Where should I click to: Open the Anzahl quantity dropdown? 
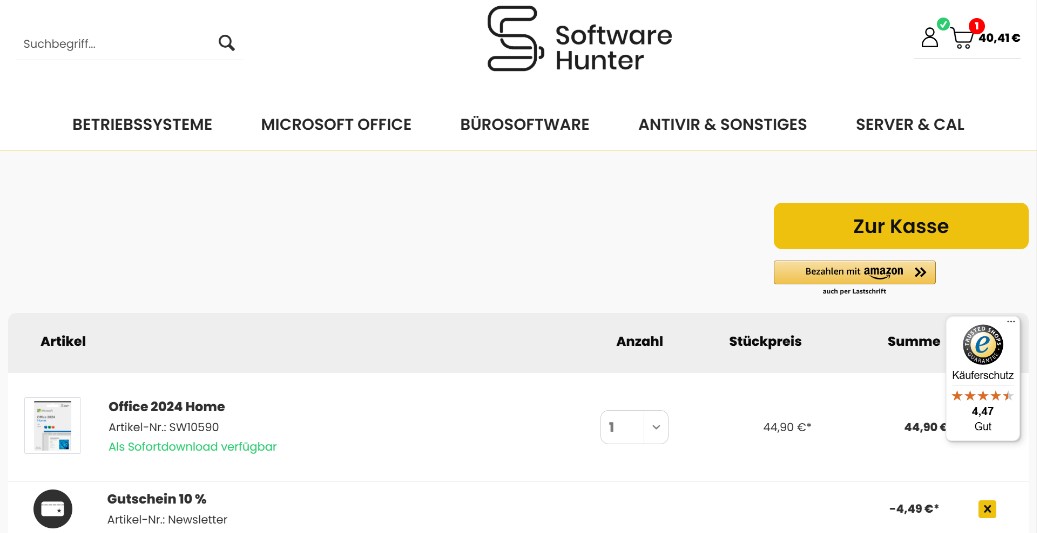click(634, 427)
